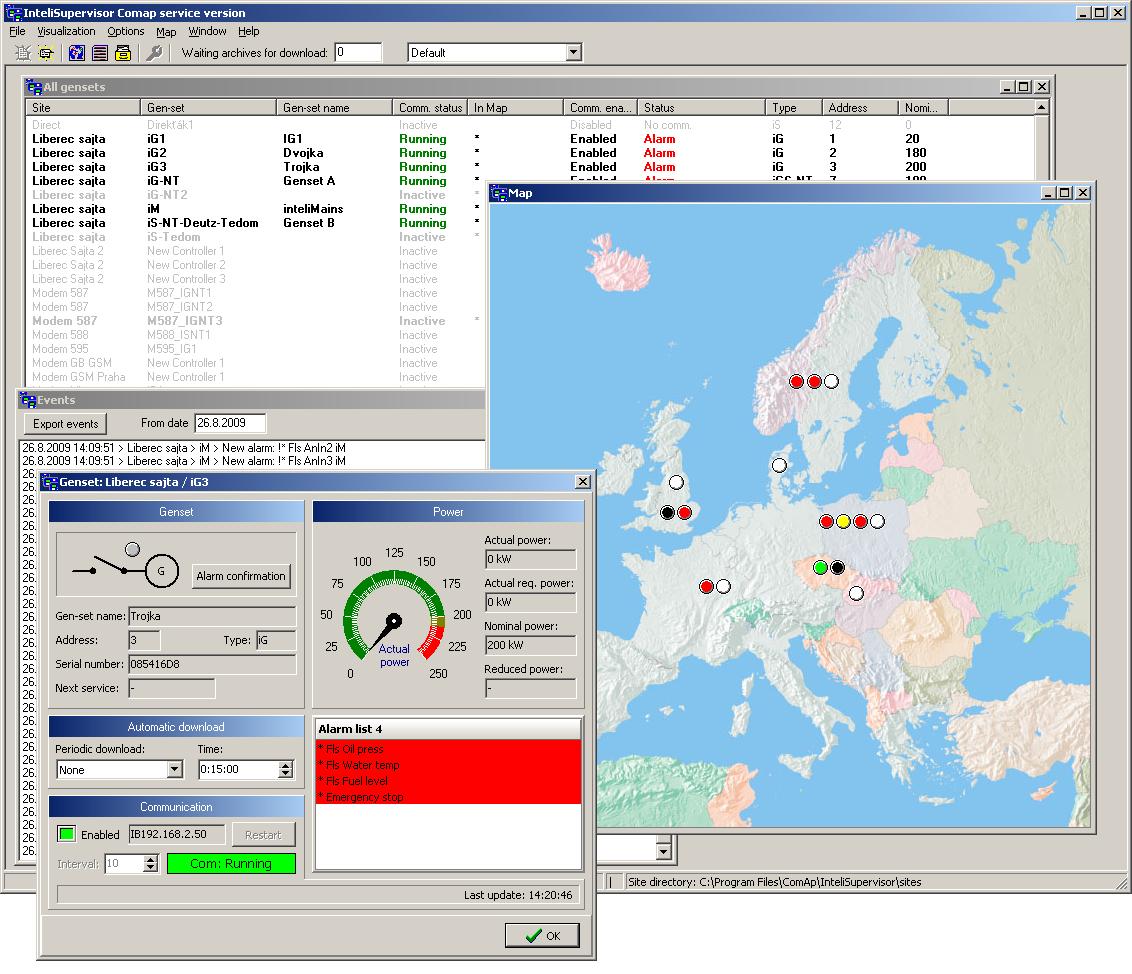Click the white marker in Scandinavia trio
The image size is (1132, 974).
(x=832, y=381)
